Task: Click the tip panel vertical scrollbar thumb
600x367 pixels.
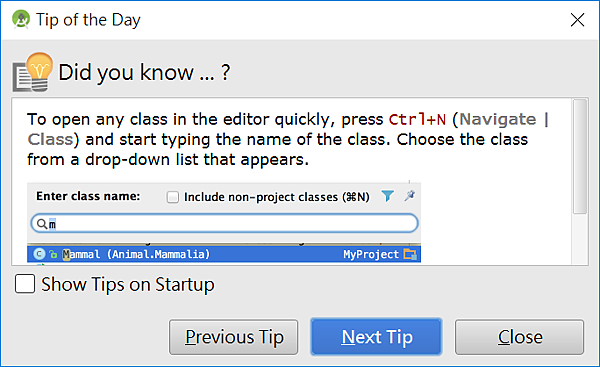Action: coord(580,156)
